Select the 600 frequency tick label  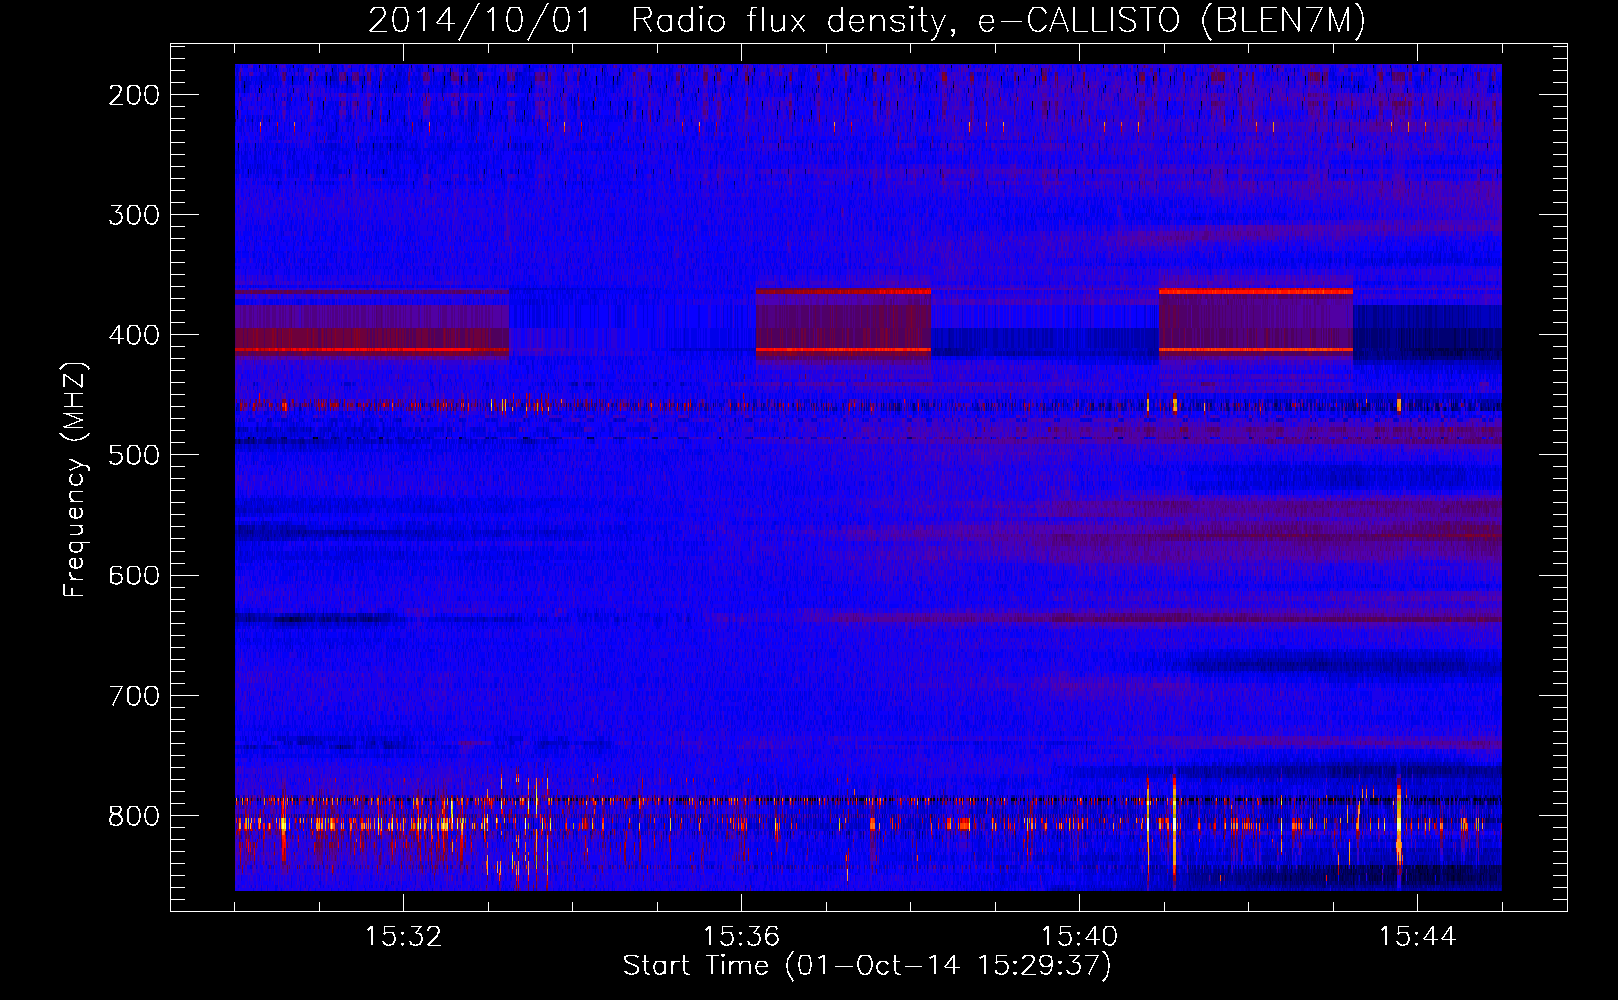tap(134, 575)
